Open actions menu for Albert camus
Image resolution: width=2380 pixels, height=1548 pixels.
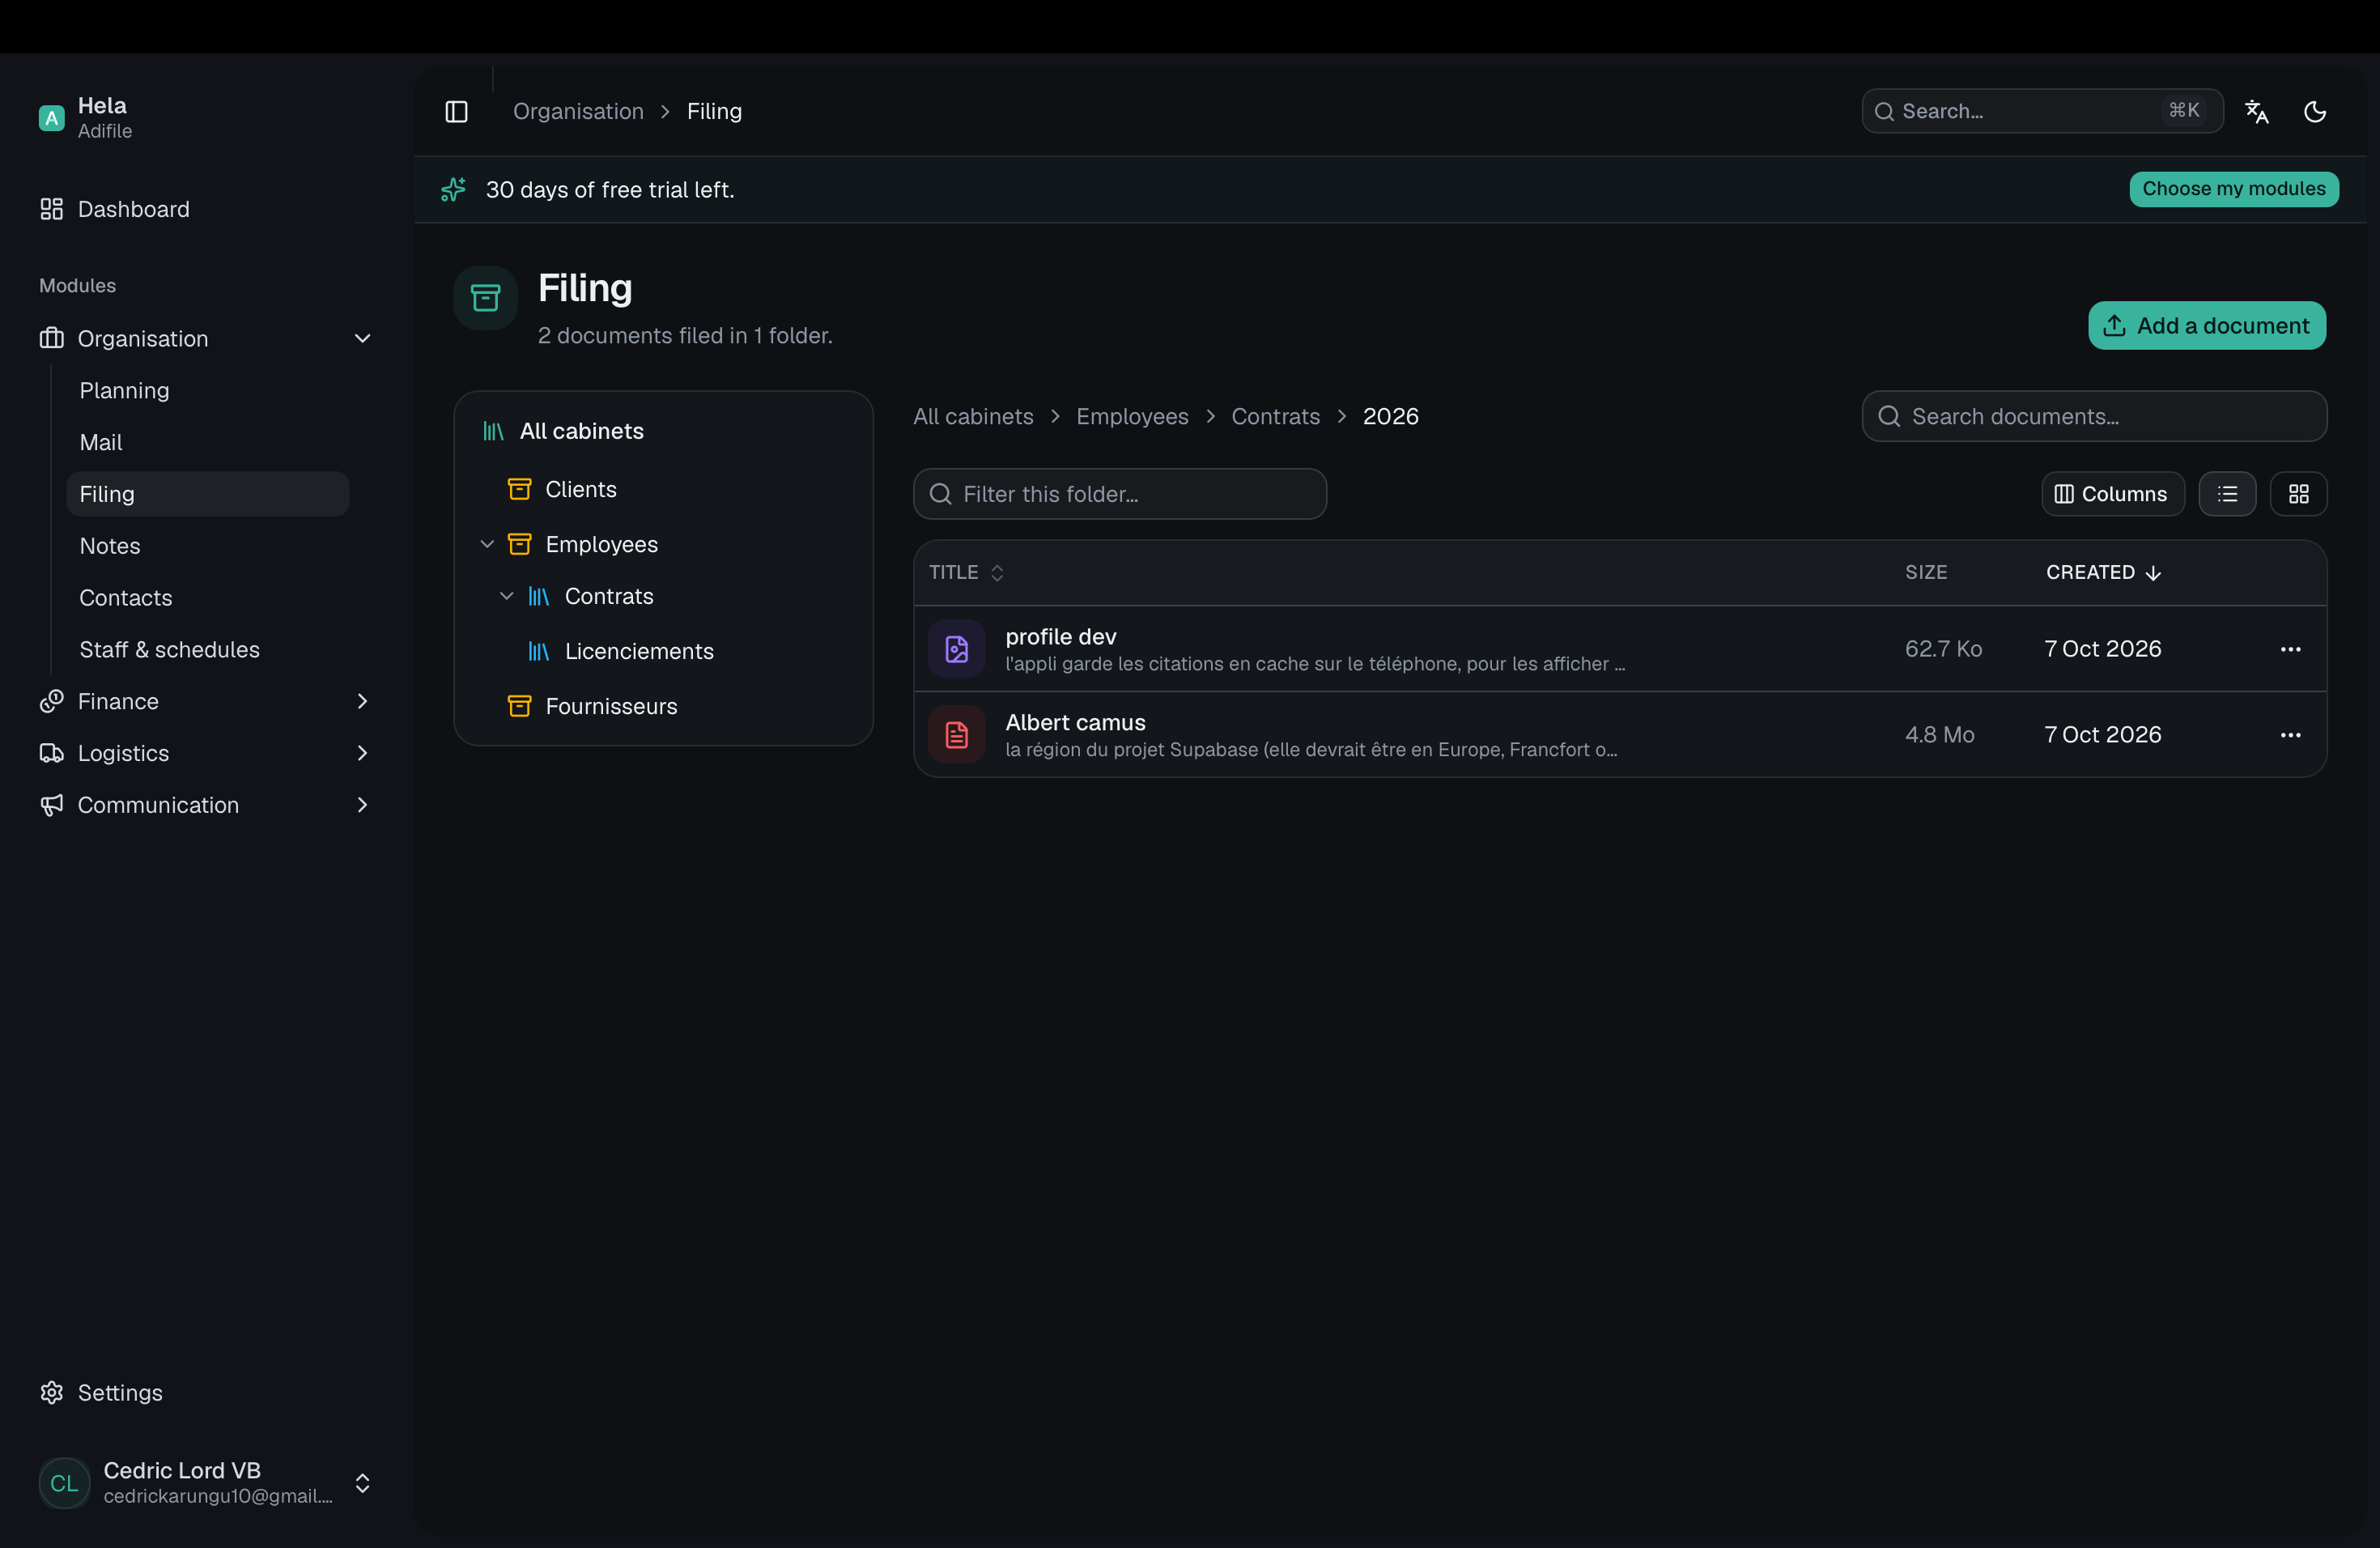click(x=2290, y=735)
